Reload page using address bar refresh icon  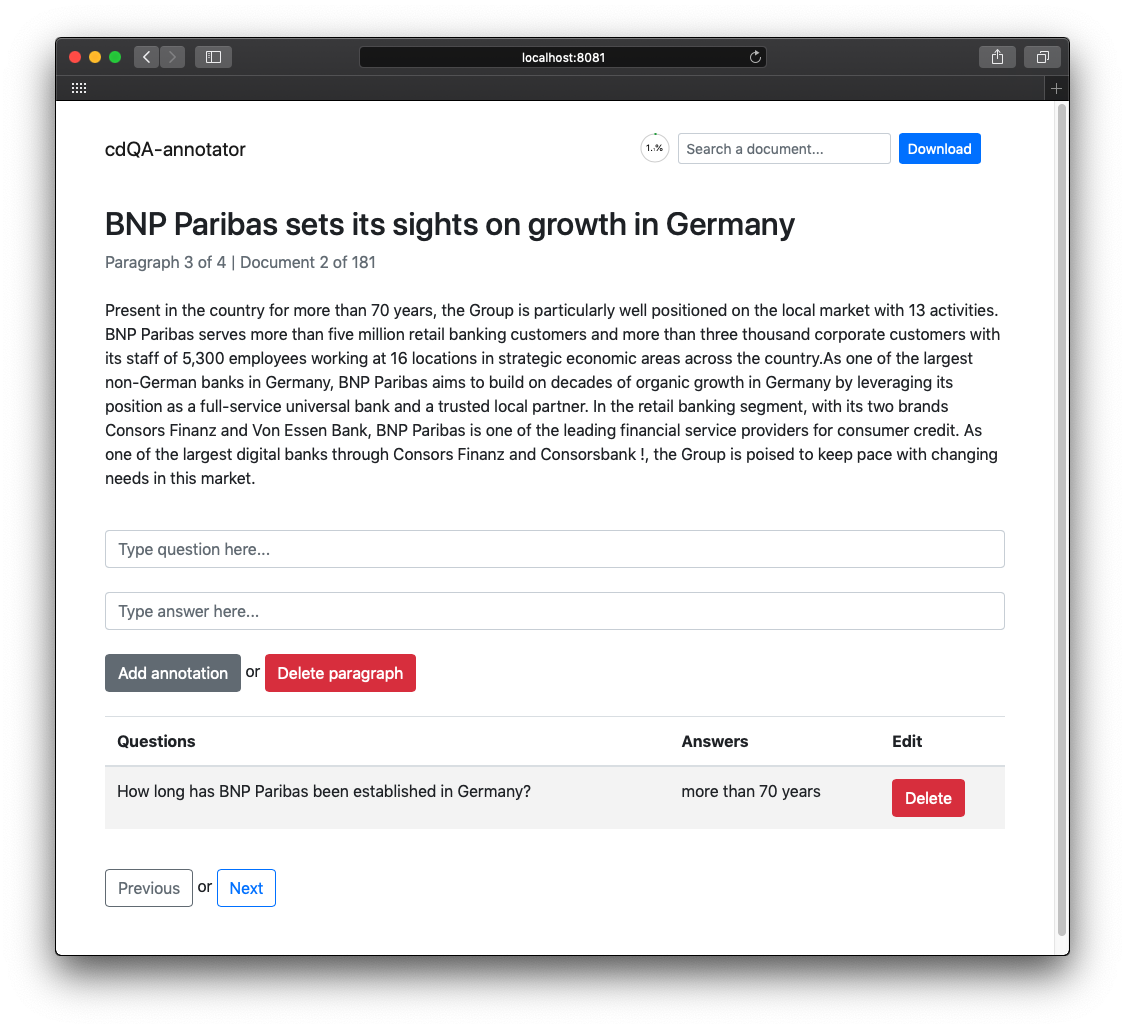[755, 57]
